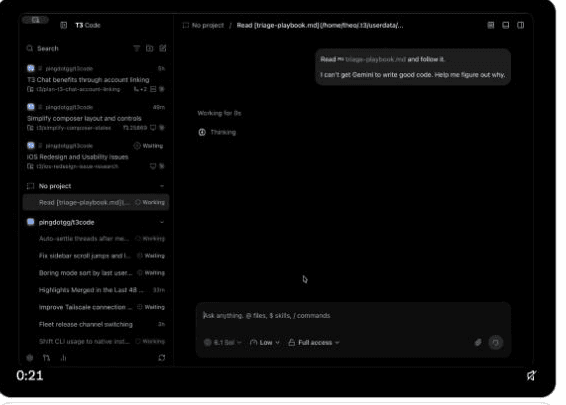
Task: Click the branch icon beside simplify-composer path
Action: 30,128
